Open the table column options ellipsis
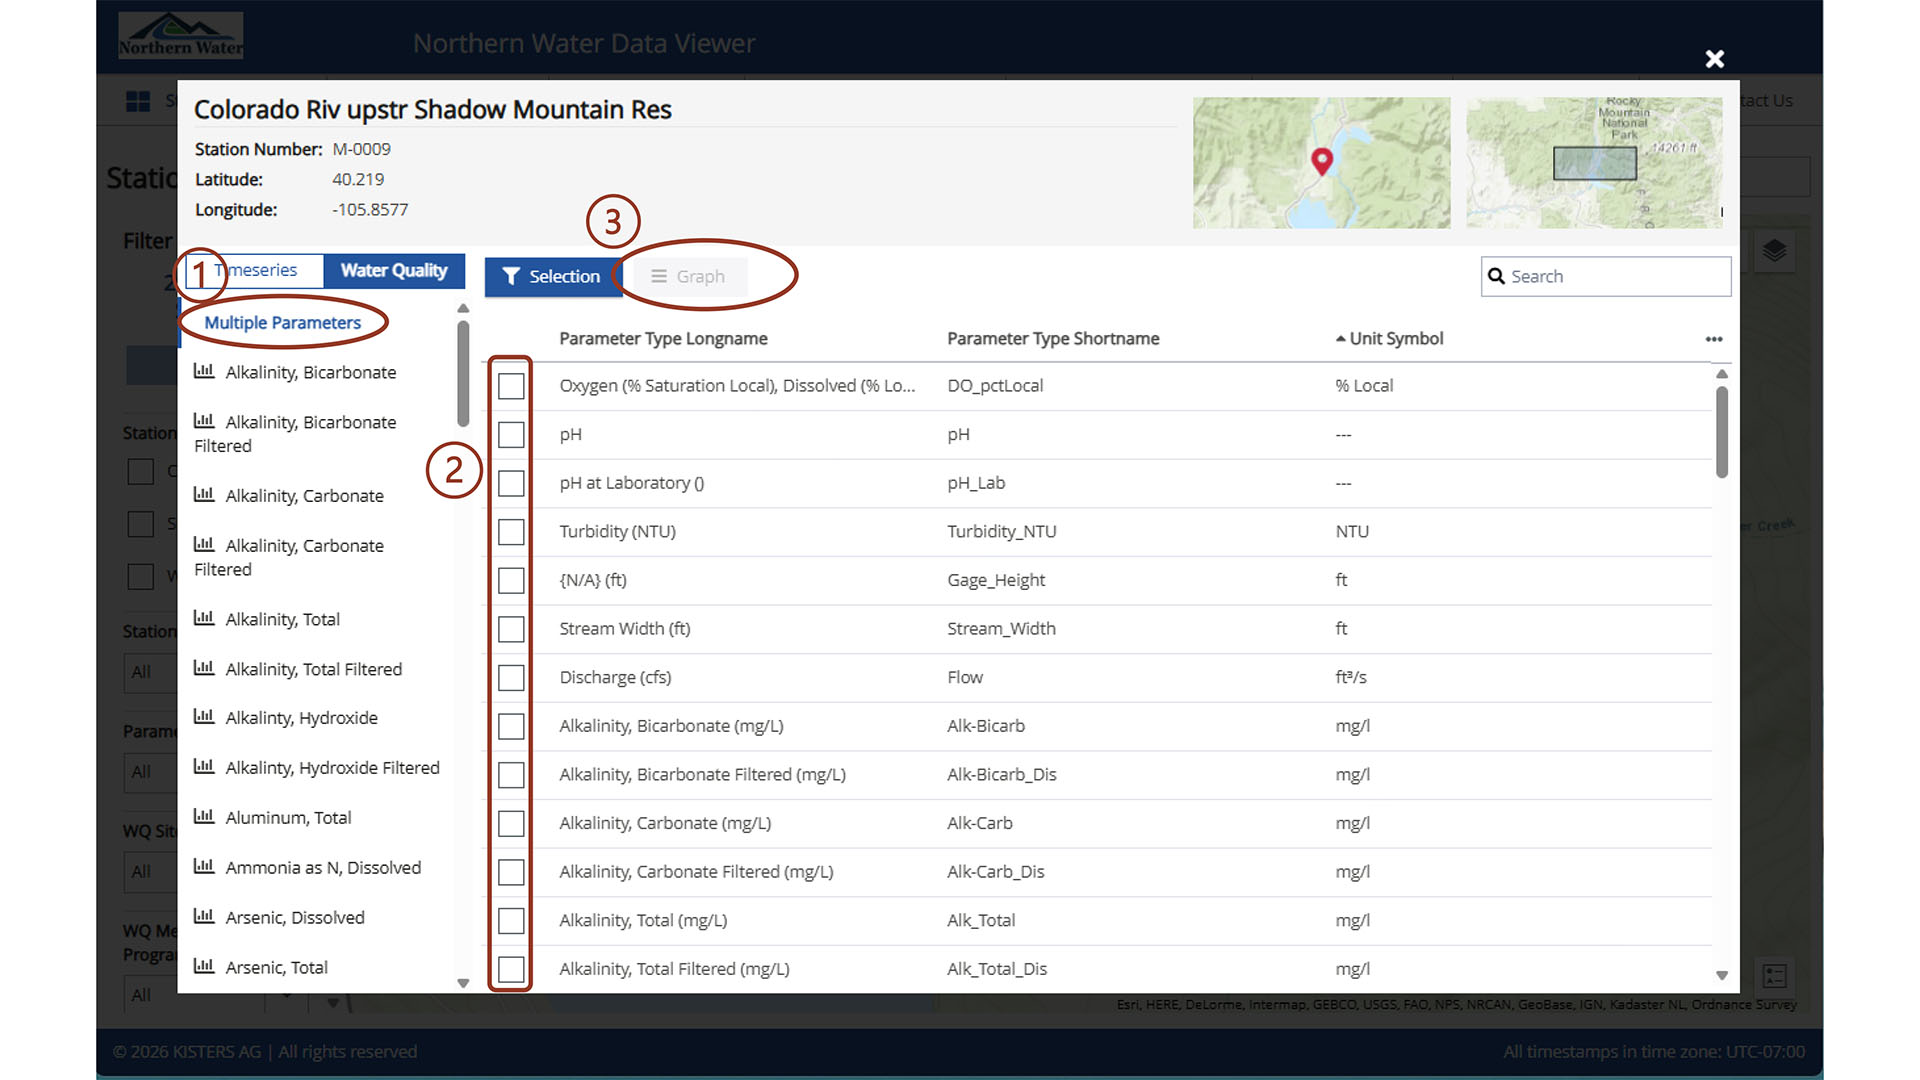 [1714, 339]
